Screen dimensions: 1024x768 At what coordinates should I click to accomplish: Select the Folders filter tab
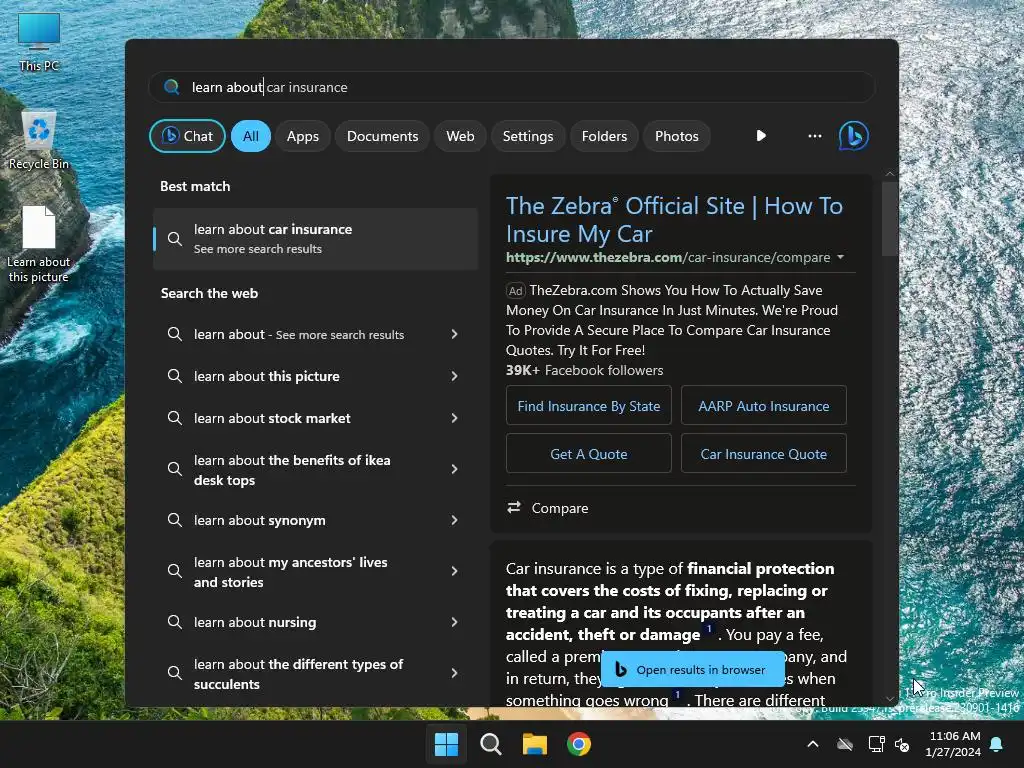[604, 136]
